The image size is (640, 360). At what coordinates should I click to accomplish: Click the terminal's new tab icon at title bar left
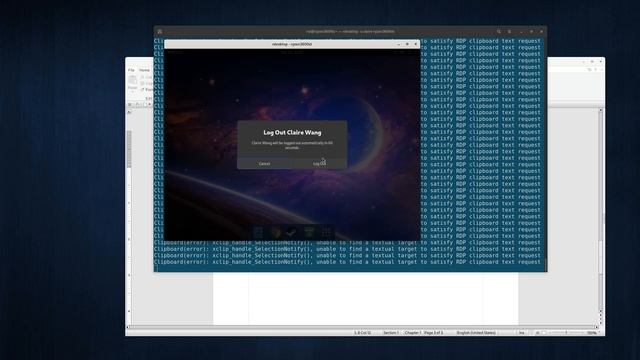pyautogui.click(x=160, y=31)
